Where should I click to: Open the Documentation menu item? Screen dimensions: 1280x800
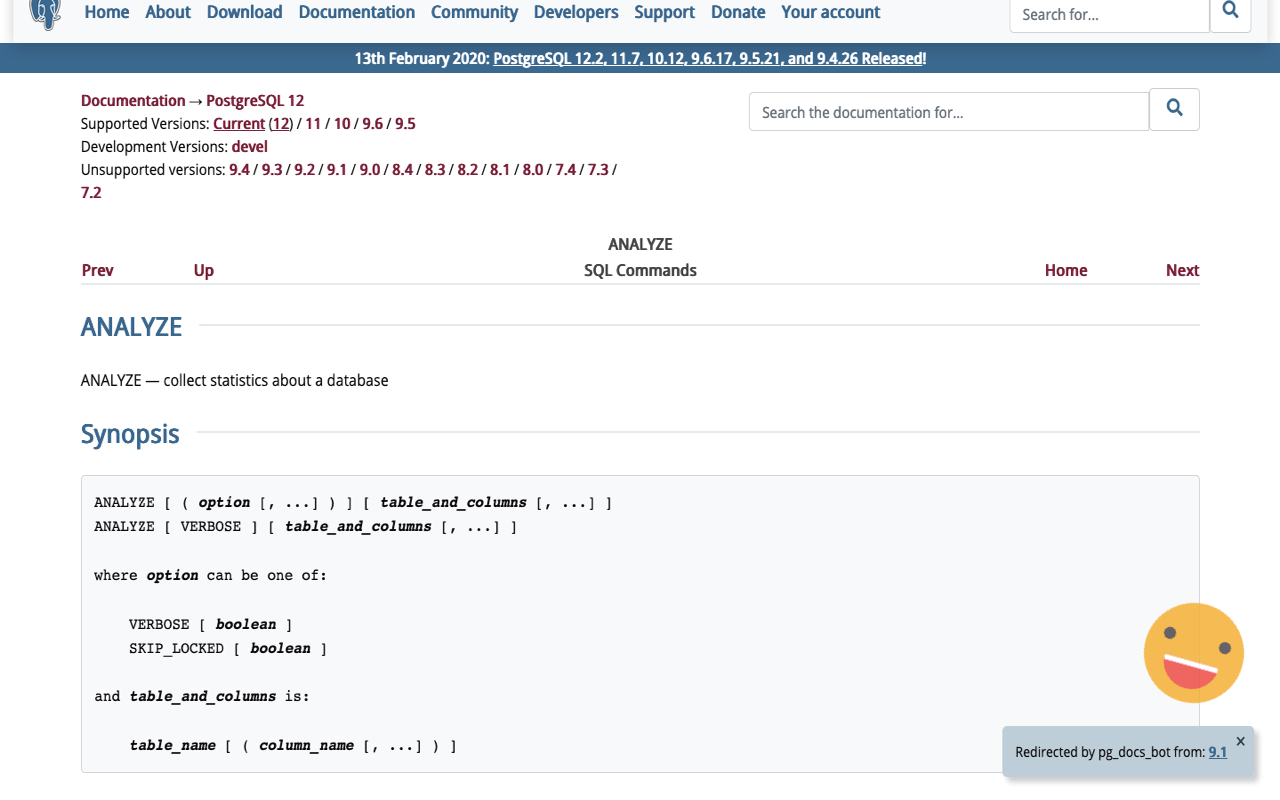tap(356, 12)
